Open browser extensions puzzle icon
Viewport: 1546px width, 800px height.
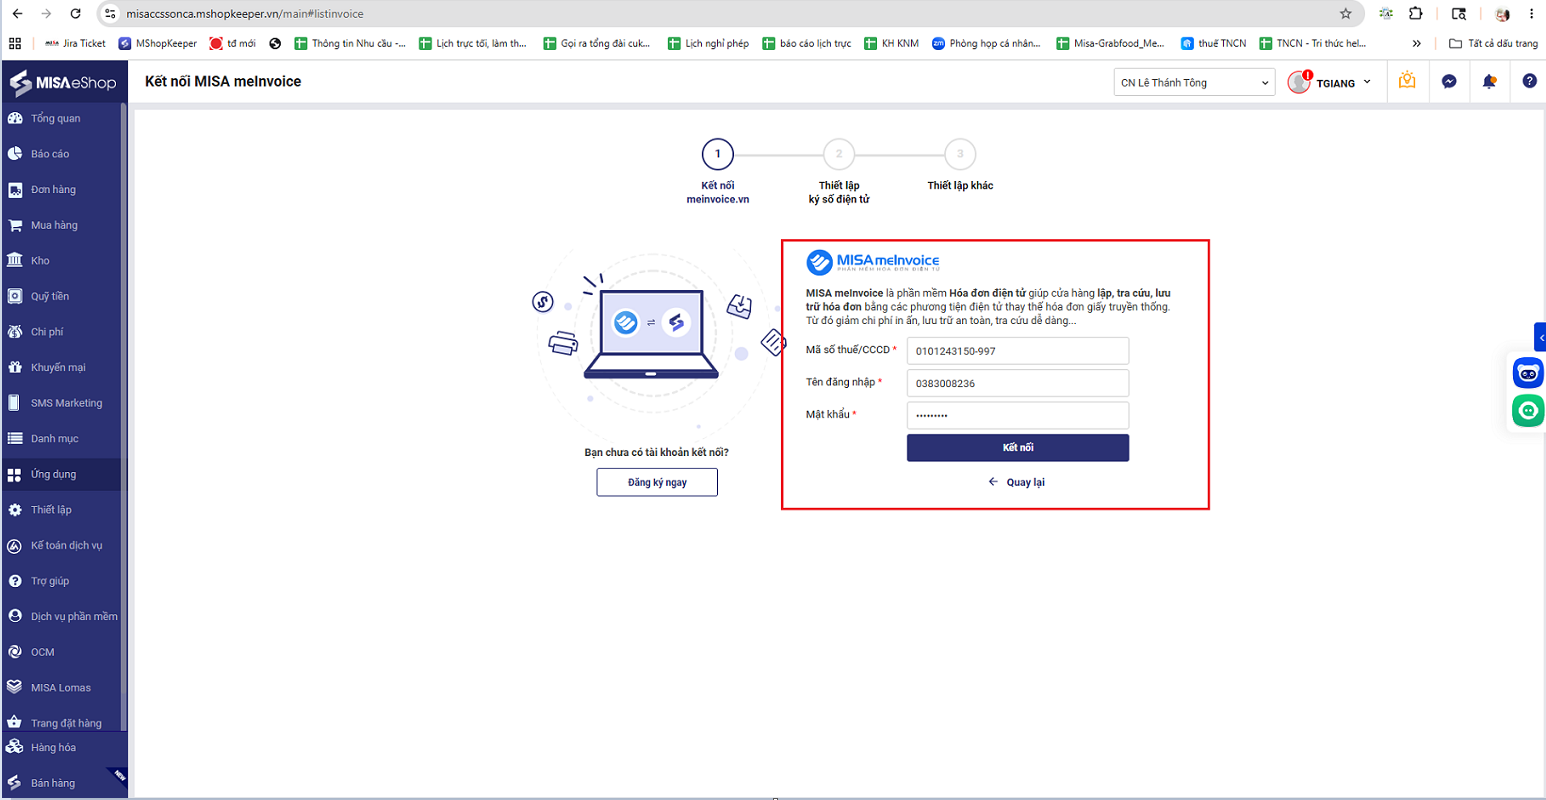coord(1416,14)
